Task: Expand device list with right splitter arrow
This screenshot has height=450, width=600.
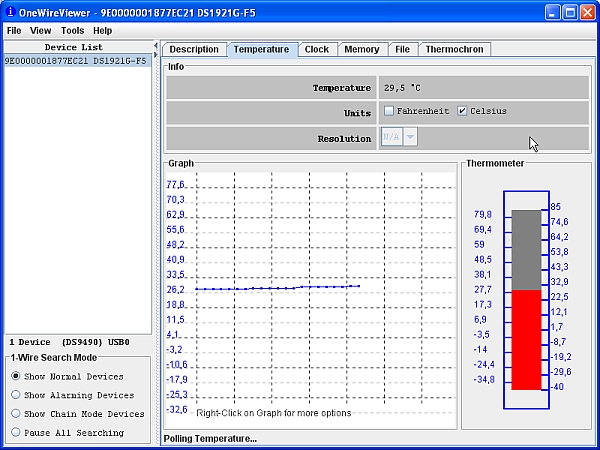Action: pos(156,55)
